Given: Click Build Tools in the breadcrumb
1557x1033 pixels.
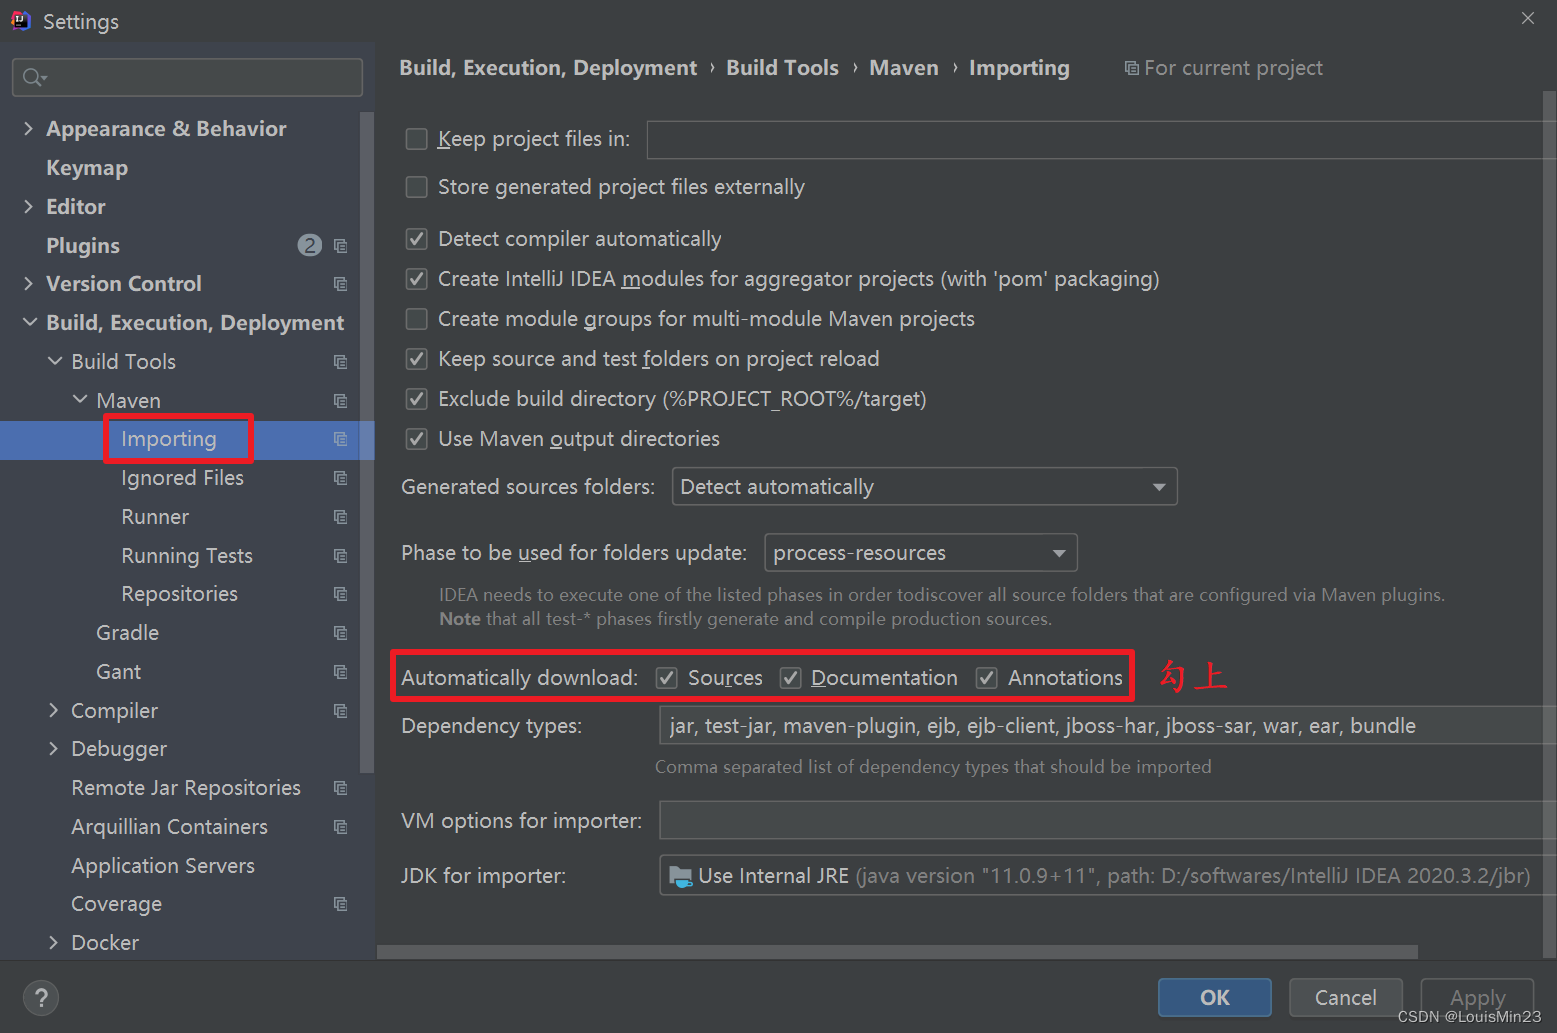Looking at the screenshot, I should pos(783,68).
